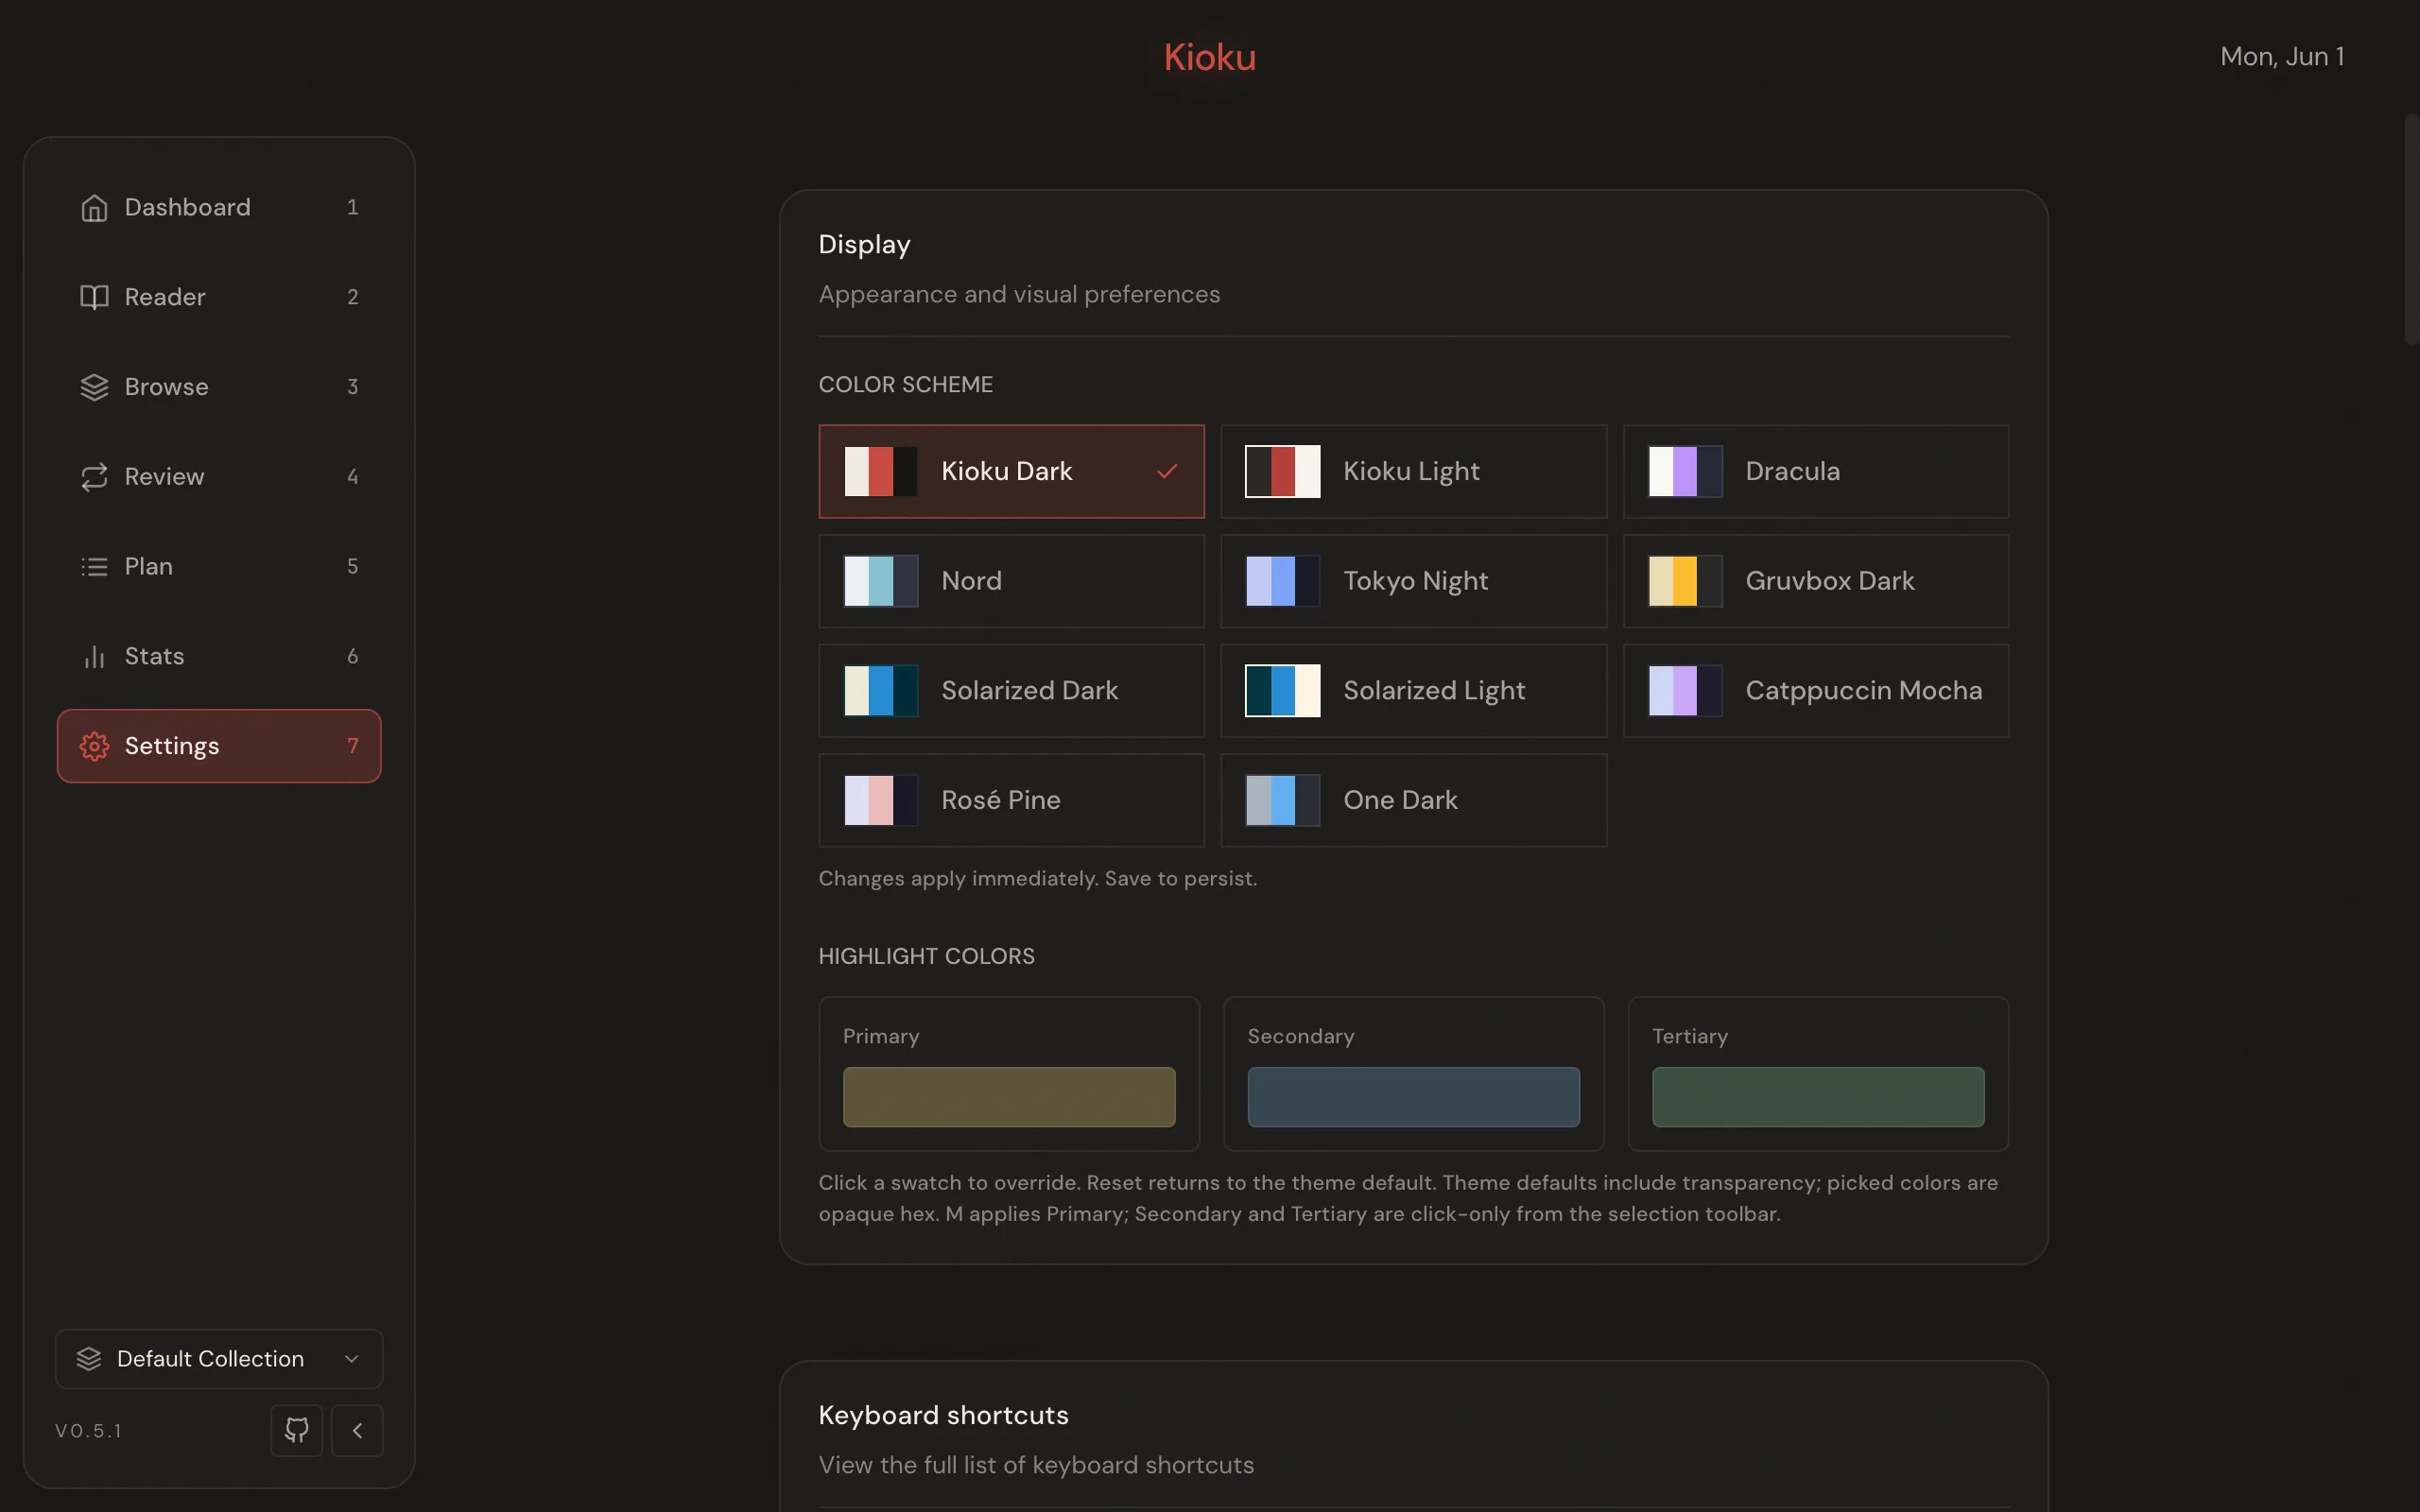This screenshot has height=1512, width=2420.
Task: Click the Plan list icon
Action: pyautogui.click(x=94, y=567)
